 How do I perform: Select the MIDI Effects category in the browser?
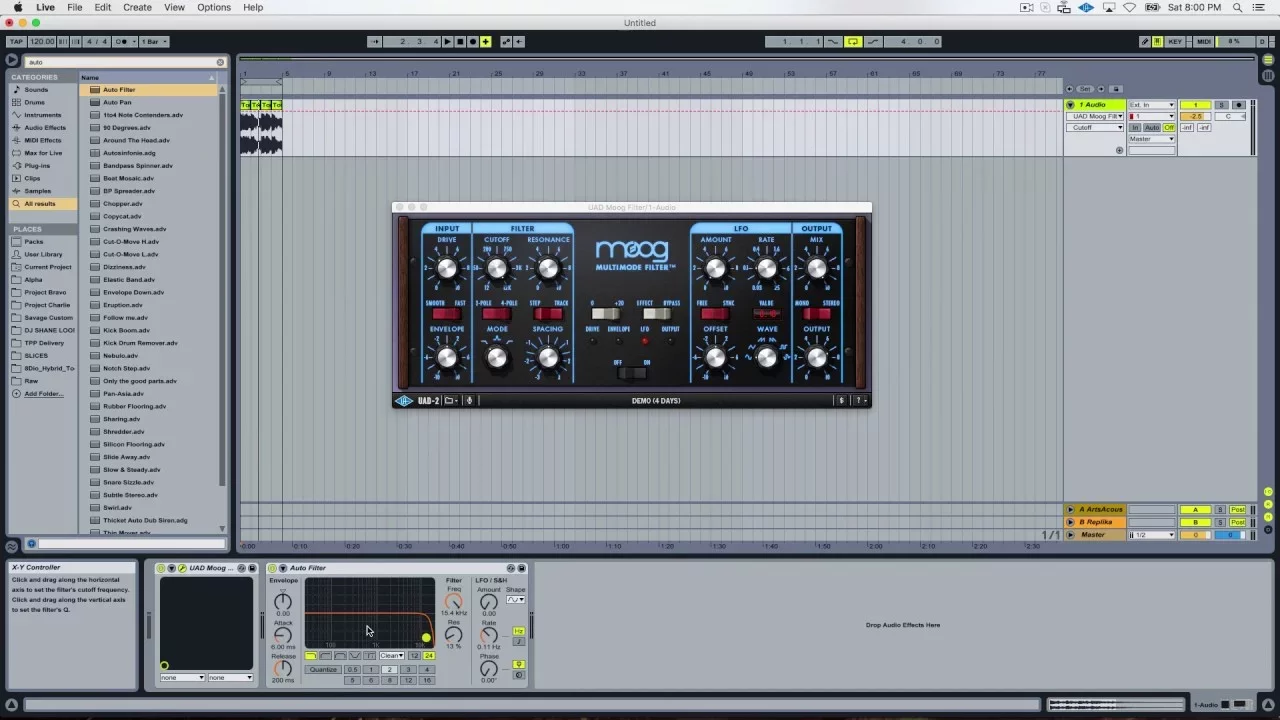pyautogui.click(x=43, y=140)
